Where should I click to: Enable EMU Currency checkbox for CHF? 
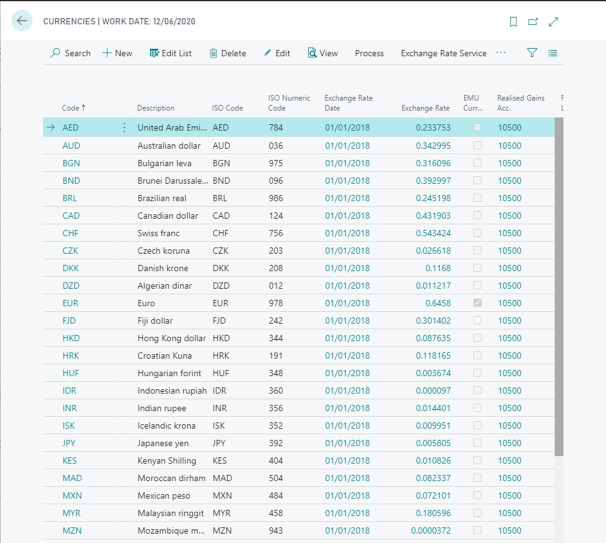[477, 233]
